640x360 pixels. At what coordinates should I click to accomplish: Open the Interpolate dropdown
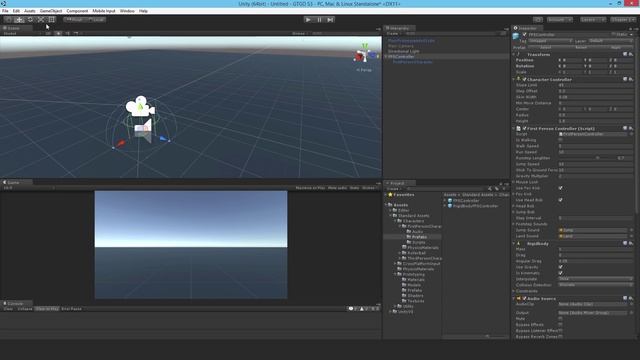click(x=595, y=279)
